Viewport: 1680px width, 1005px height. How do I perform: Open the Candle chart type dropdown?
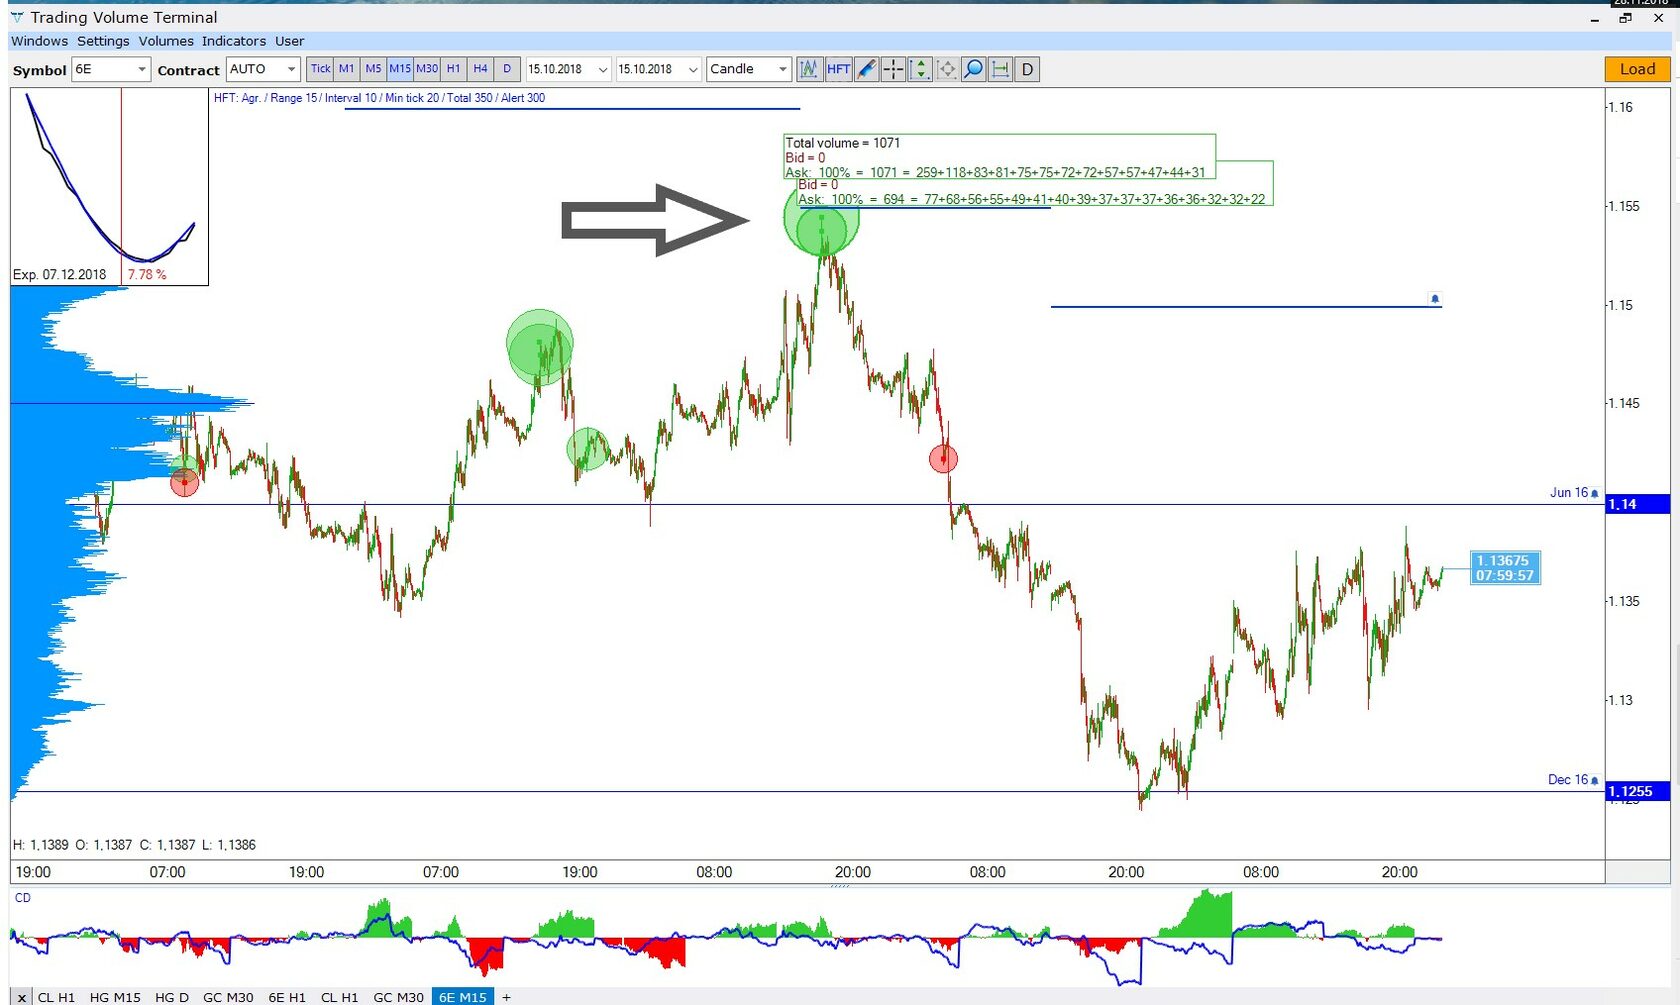coord(784,69)
